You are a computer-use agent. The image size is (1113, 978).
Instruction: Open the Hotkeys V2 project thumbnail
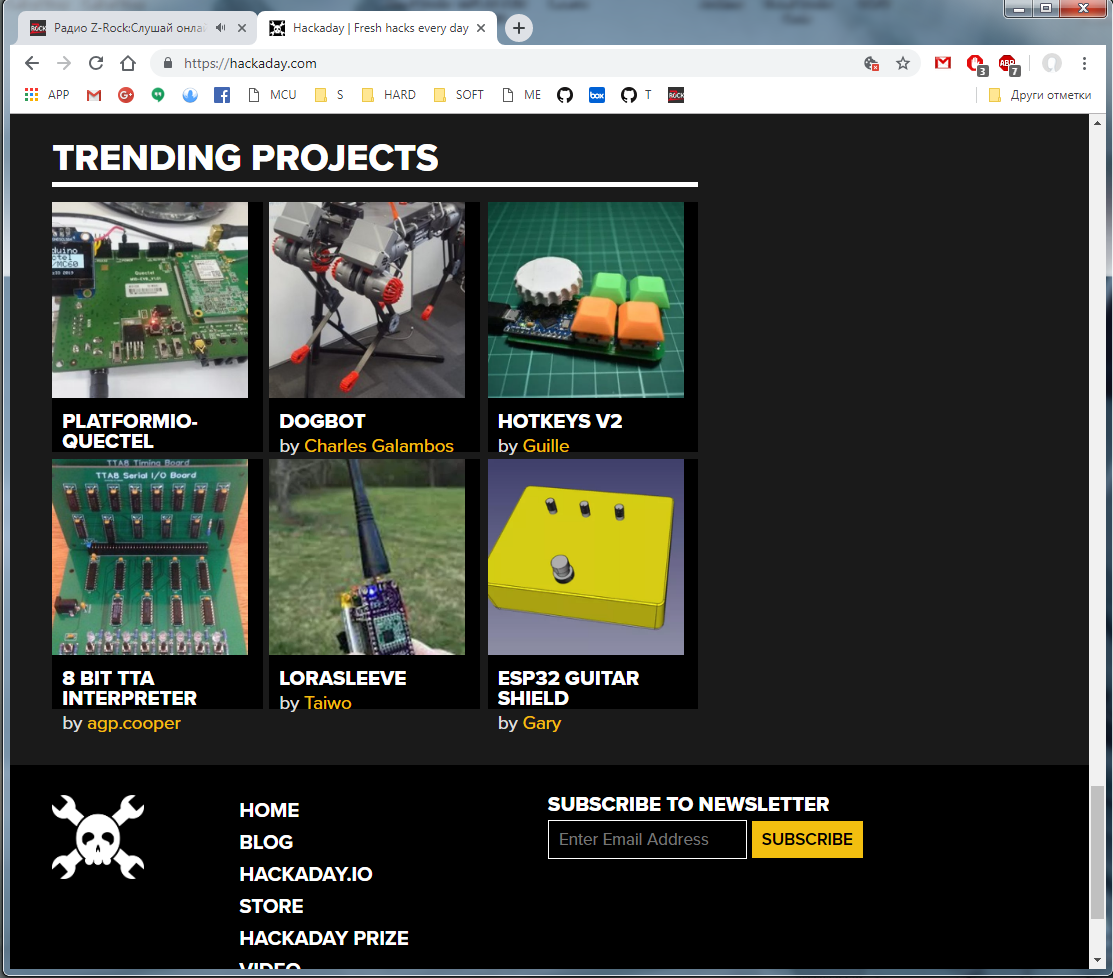tap(586, 300)
